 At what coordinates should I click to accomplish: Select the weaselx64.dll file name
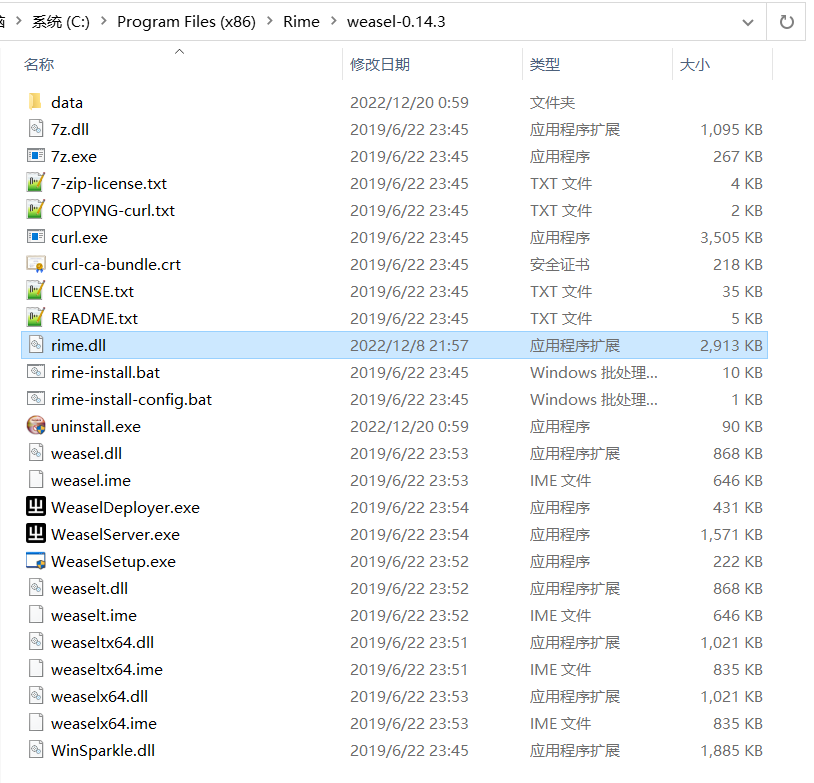pos(99,696)
